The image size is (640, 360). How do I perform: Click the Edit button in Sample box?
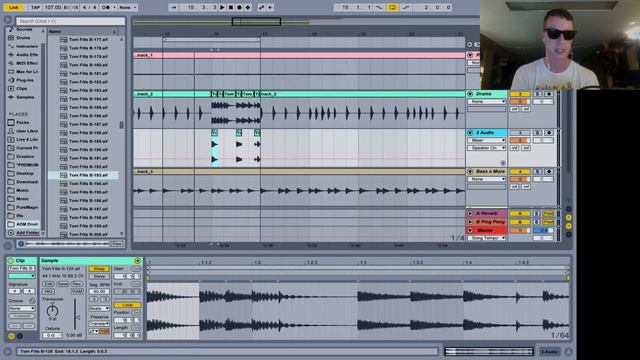tap(48, 284)
